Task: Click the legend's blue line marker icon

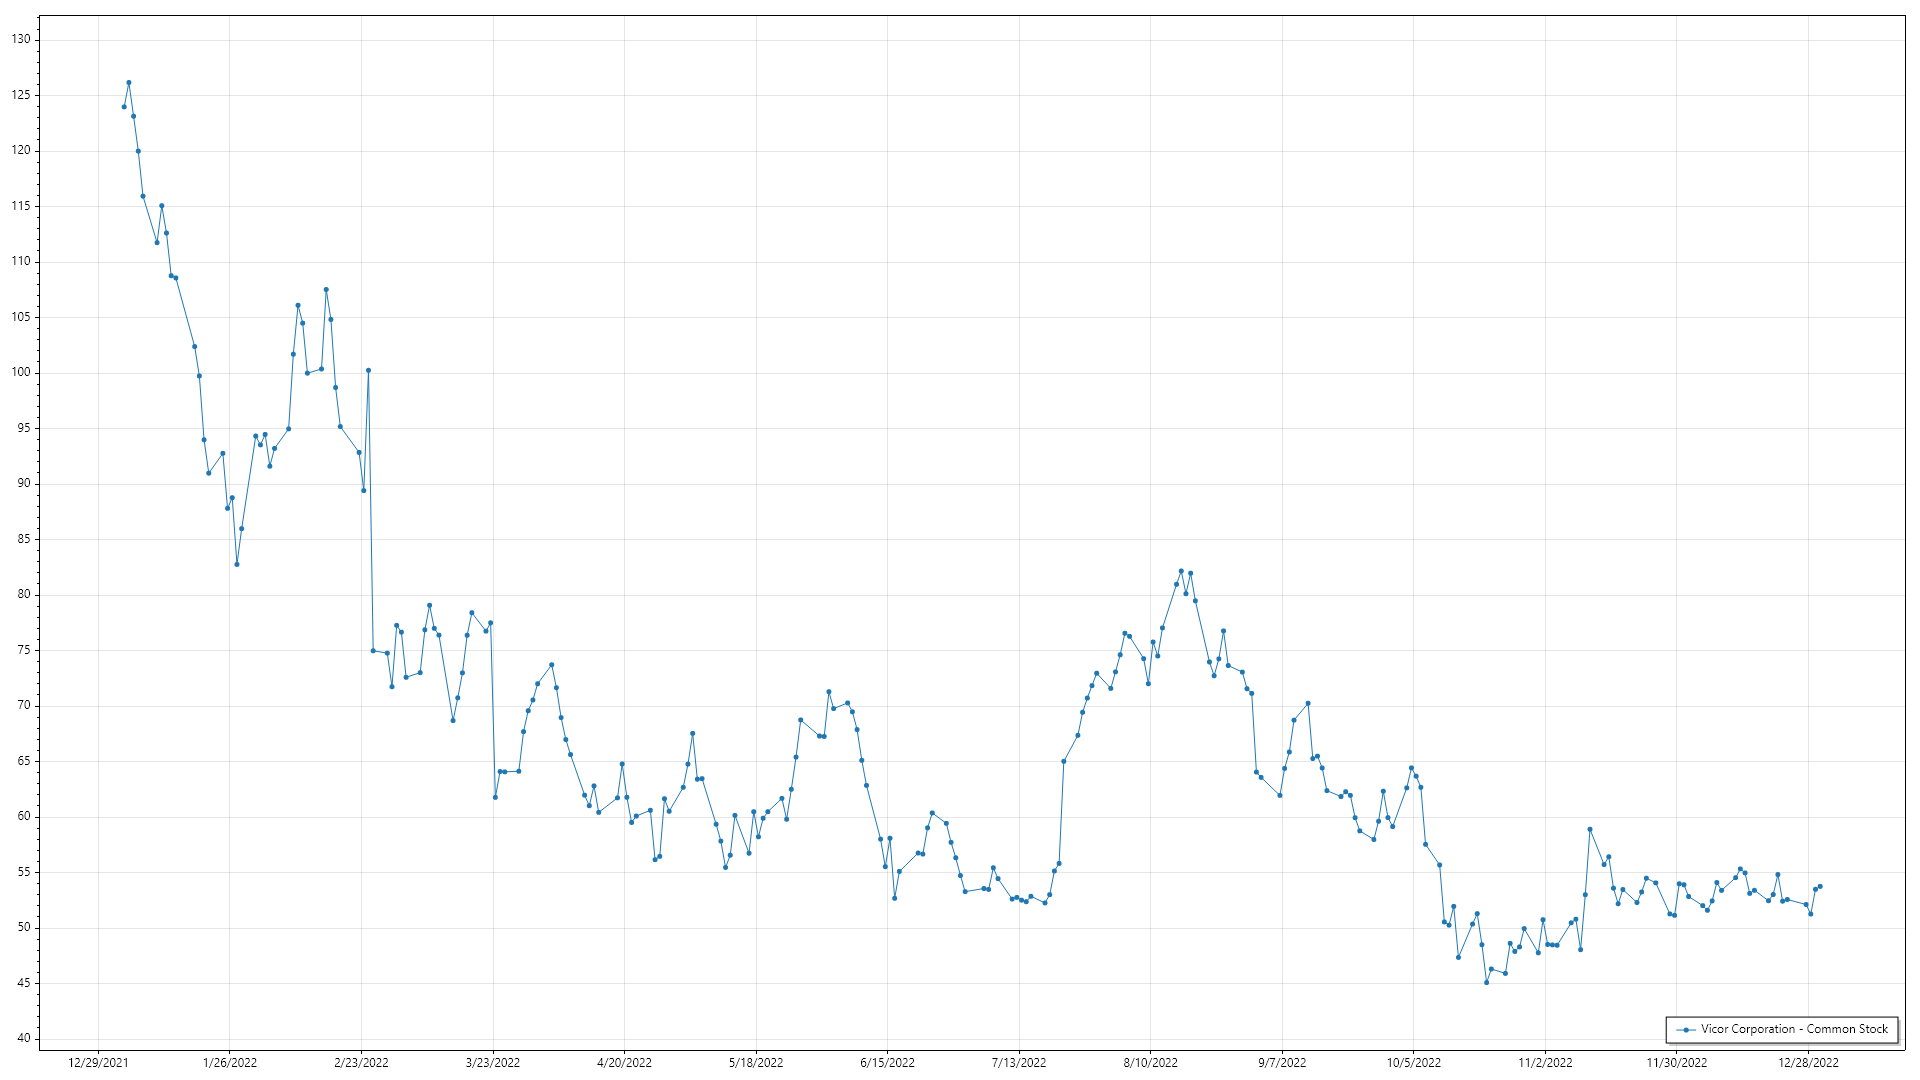Action: 1686,1029
